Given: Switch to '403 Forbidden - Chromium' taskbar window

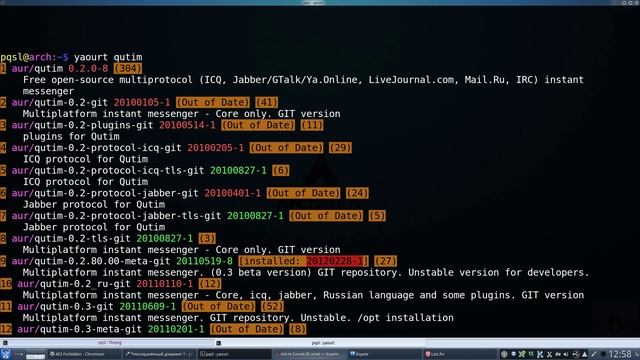Looking at the screenshot, I should pos(84,354).
